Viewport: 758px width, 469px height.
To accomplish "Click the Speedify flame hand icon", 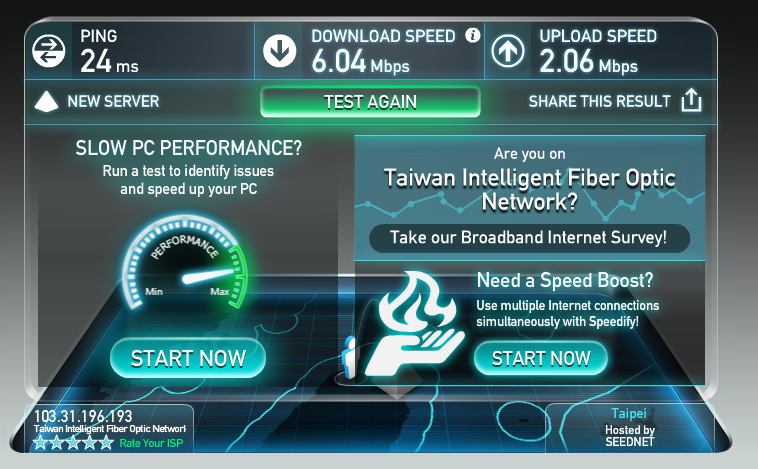I will click(x=414, y=324).
